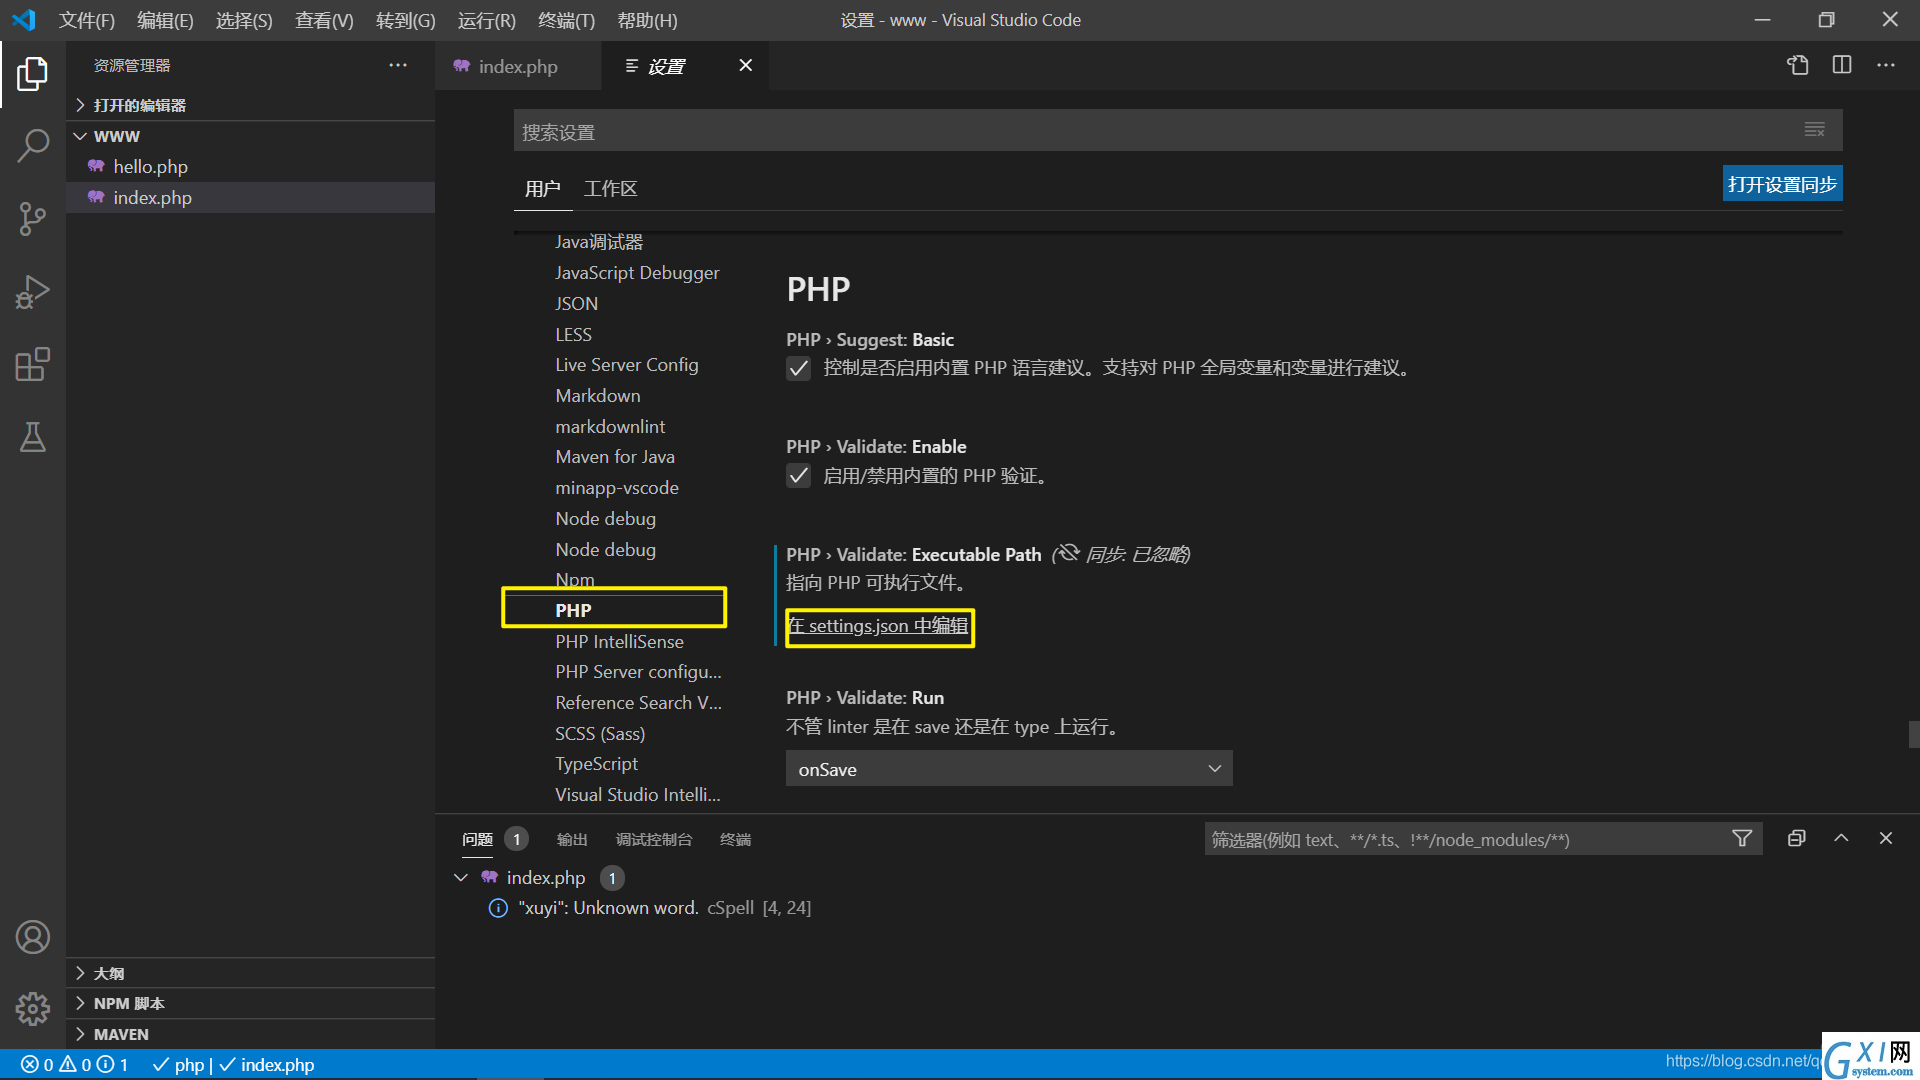Click the xuyi Unknown word problem entry
The height and width of the screenshot is (1080, 1920).
664,908
